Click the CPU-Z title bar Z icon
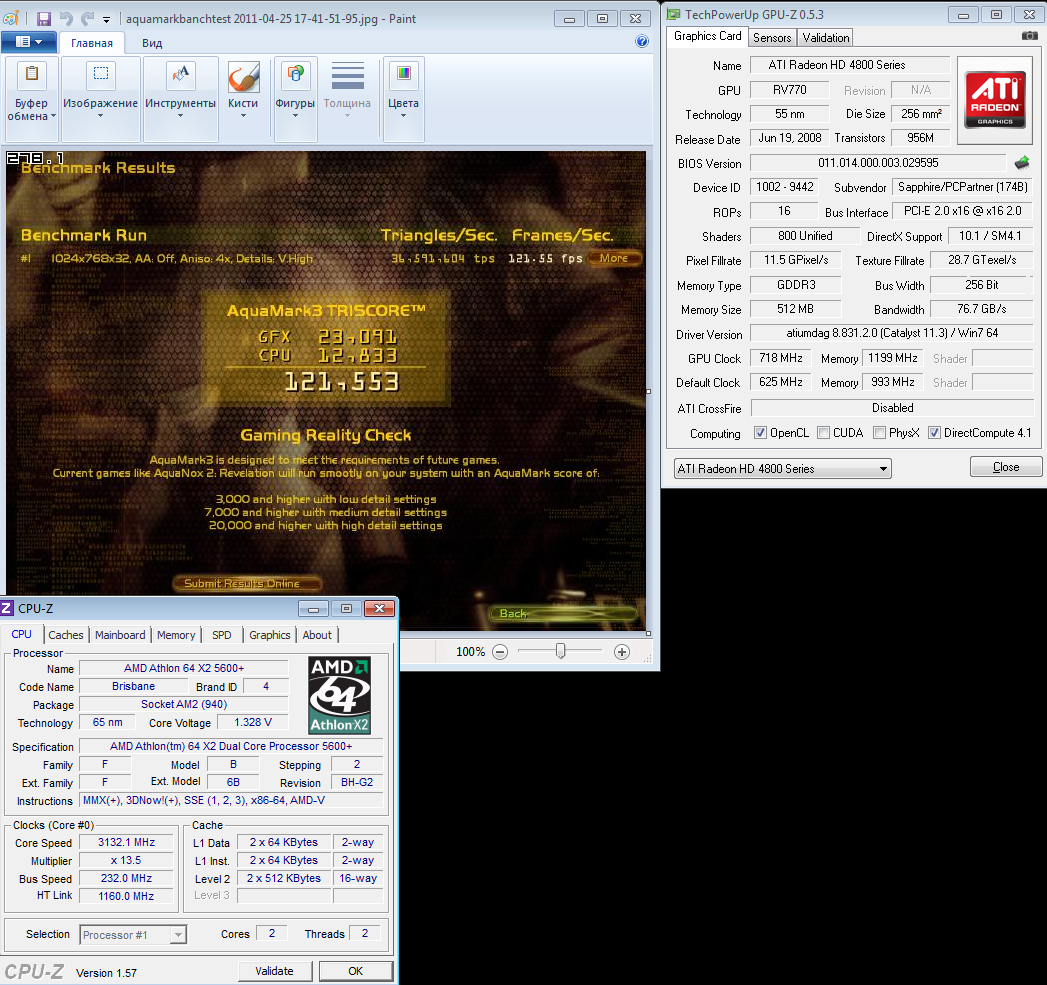Image resolution: width=1047 pixels, height=985 pixels. [x=7, y=608]
